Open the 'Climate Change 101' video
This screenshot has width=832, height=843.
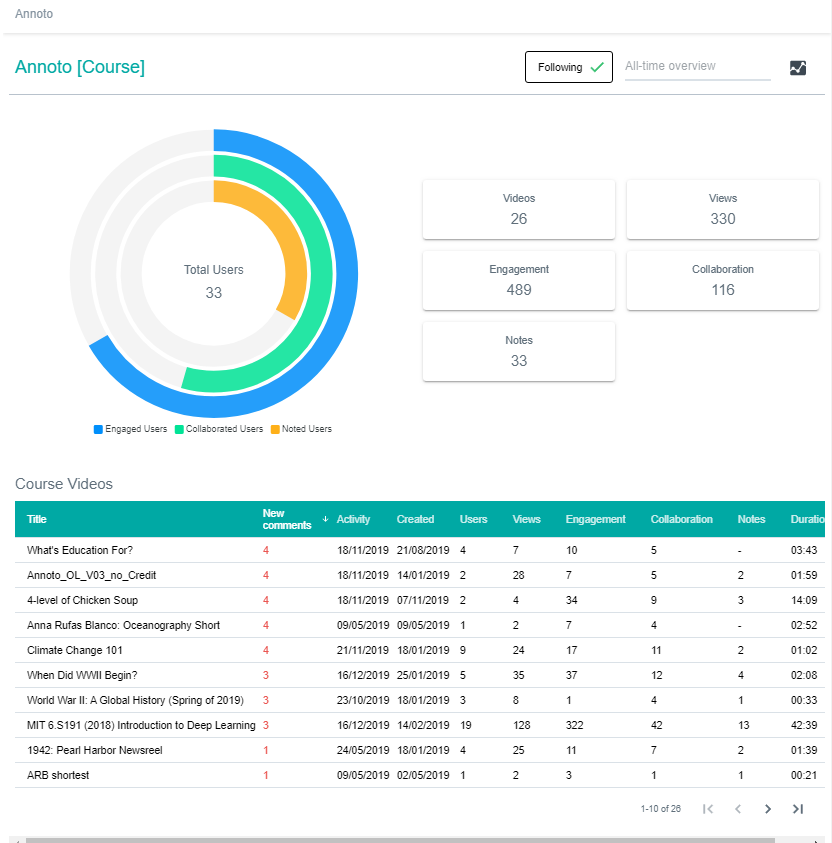[x=75, y=650]
